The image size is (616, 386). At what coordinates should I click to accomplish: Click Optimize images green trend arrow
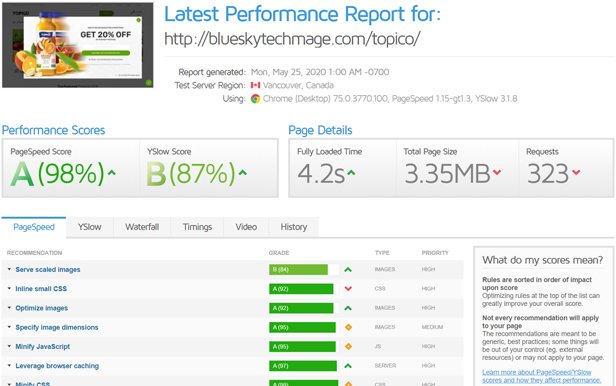[348, 308]
